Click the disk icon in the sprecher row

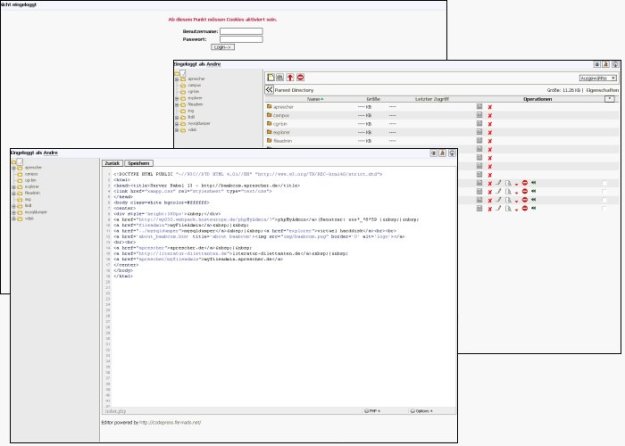pos(480,106)
